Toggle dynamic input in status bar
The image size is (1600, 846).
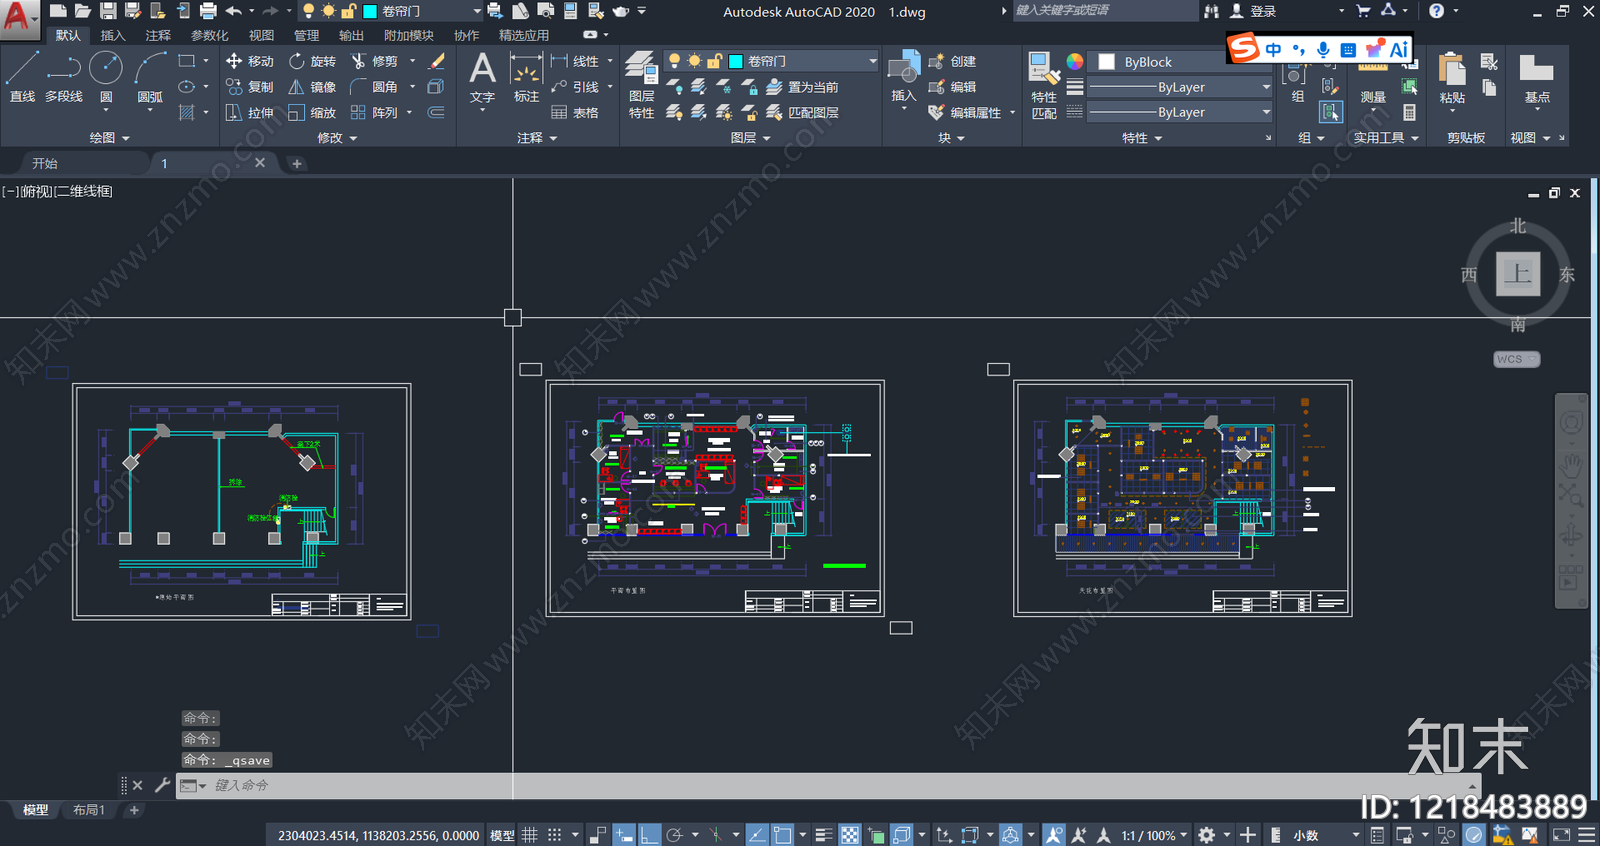click(x=624, y=835)
